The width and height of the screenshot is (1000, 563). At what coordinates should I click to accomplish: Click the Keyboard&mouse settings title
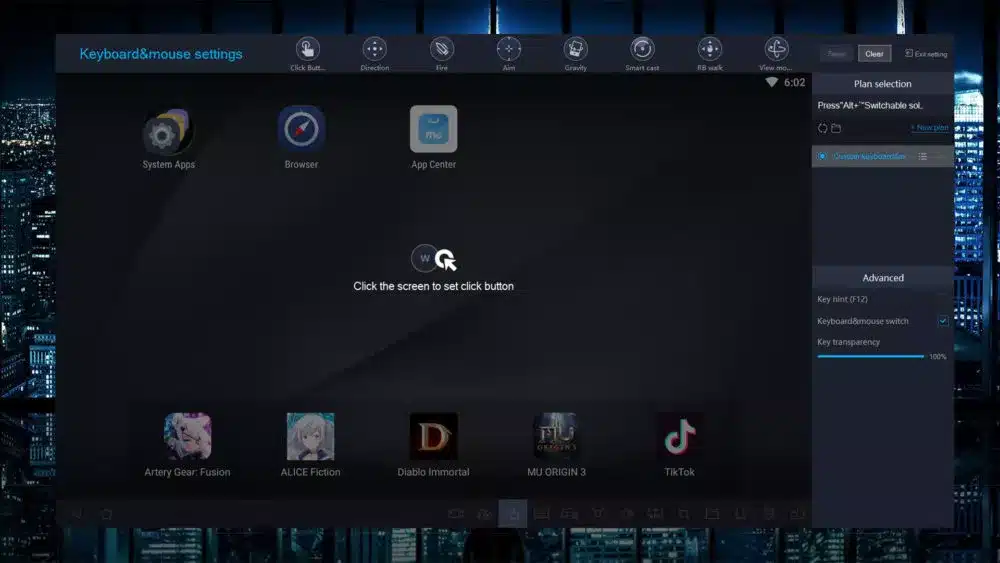pos(161,54)
